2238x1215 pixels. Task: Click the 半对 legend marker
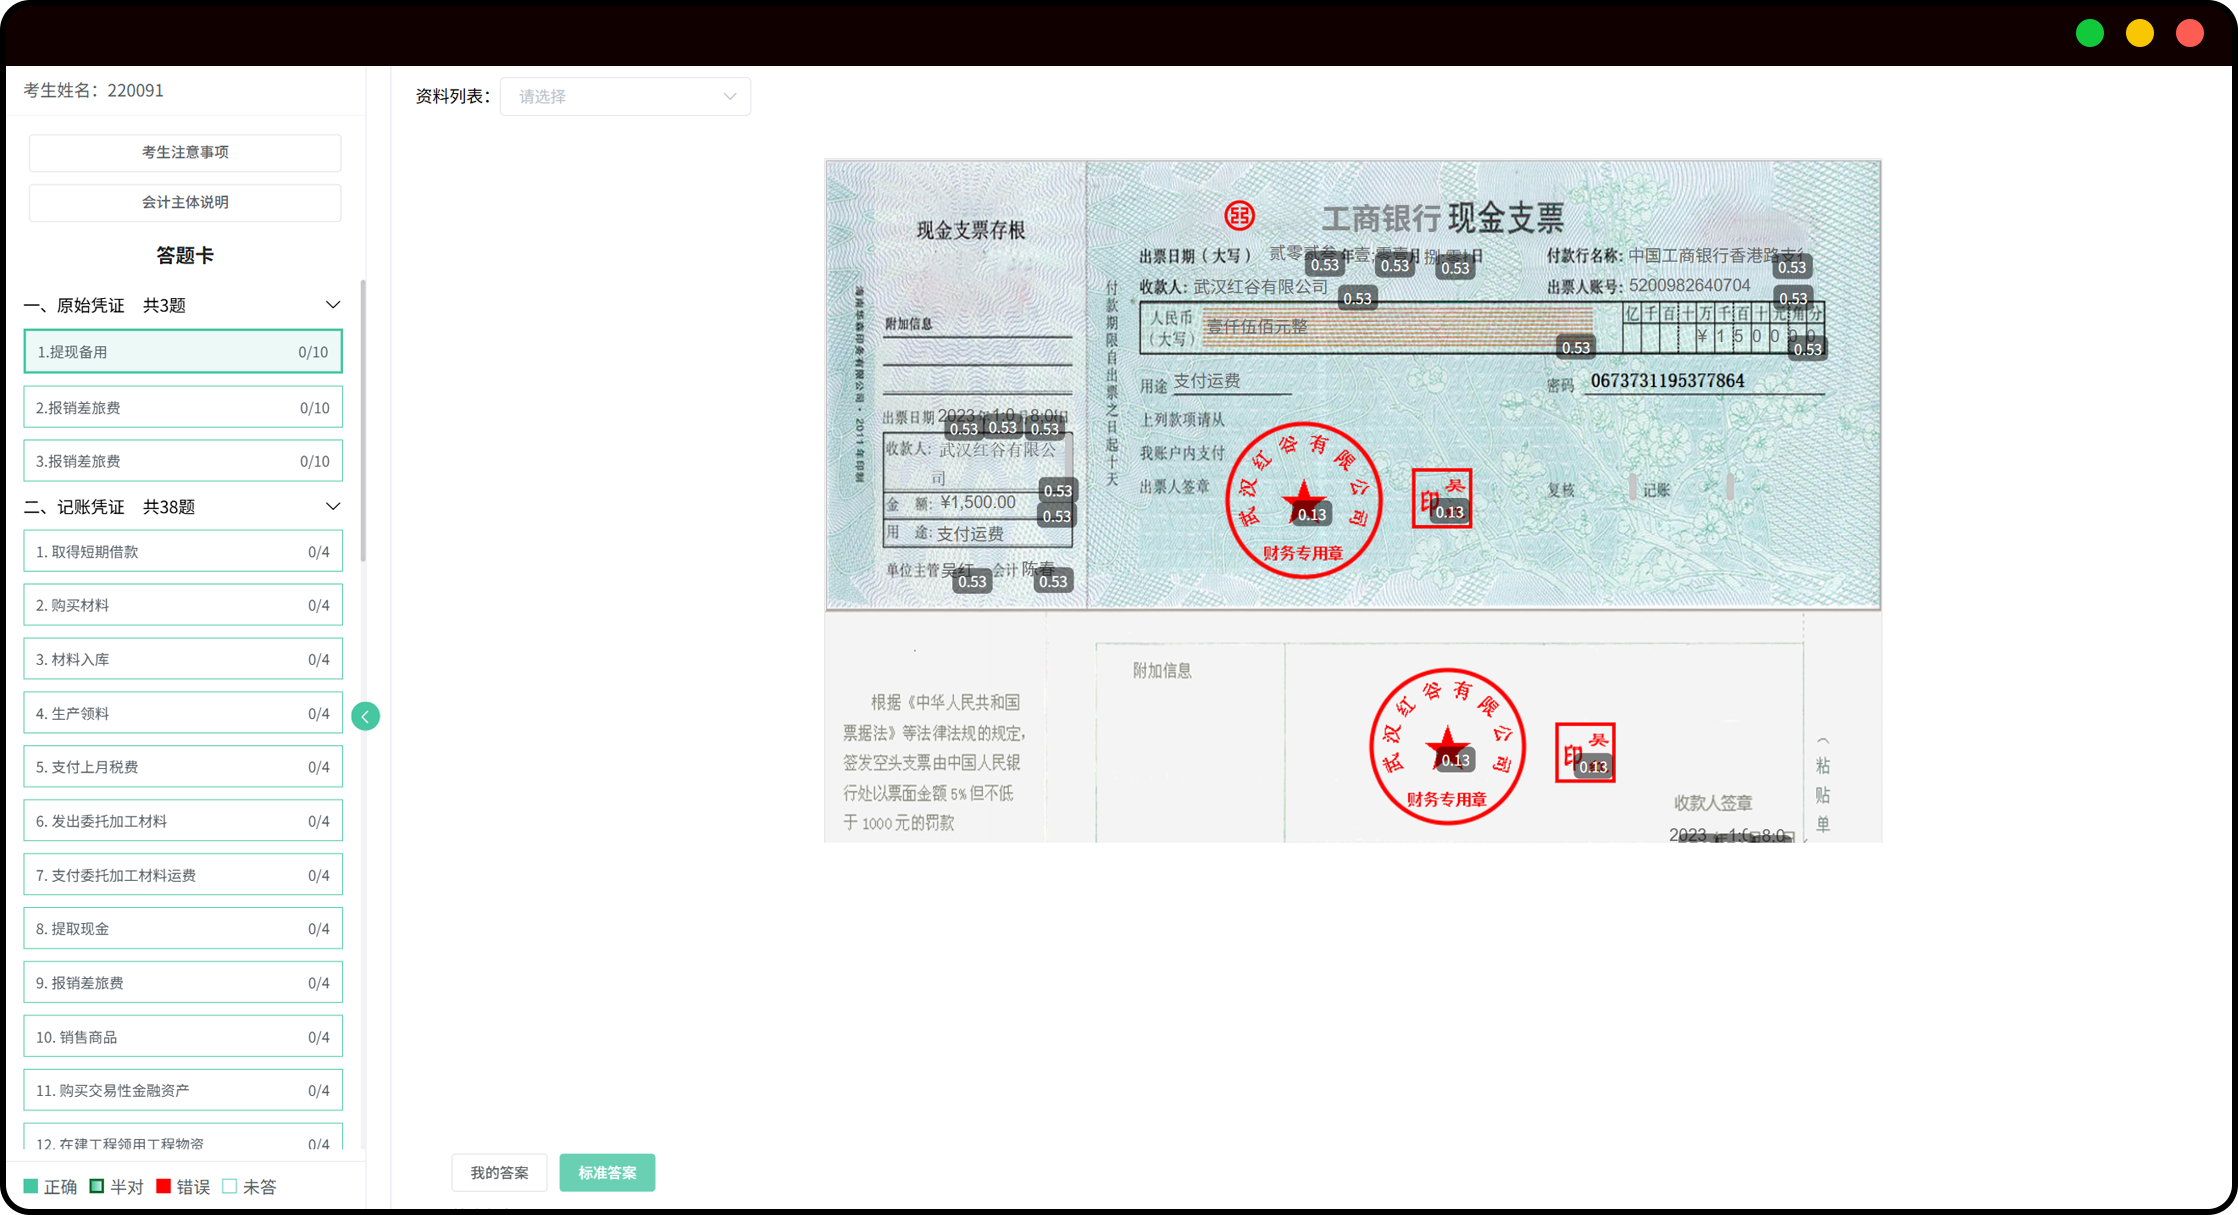coord(97,1186)
